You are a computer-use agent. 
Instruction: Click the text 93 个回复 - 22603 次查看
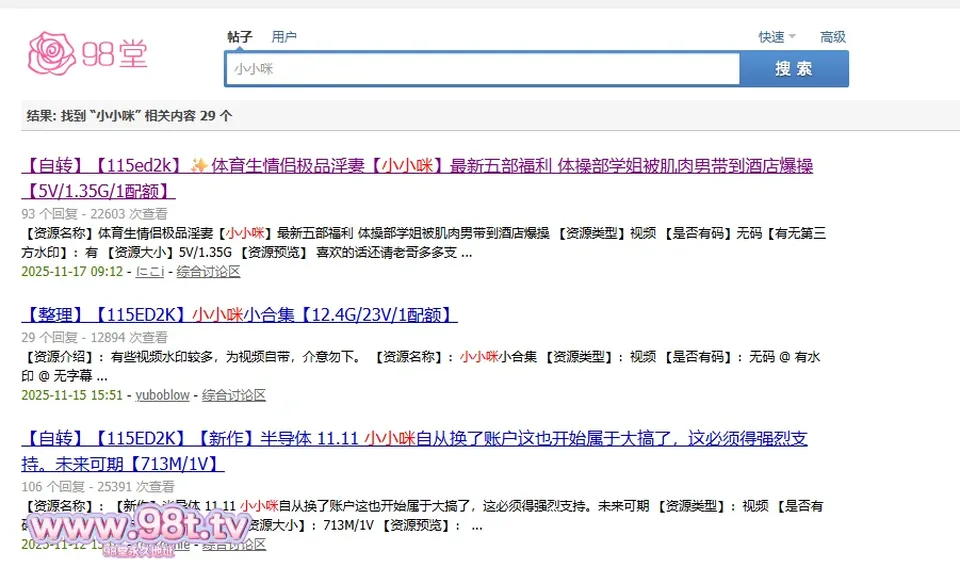coord(94,214)
